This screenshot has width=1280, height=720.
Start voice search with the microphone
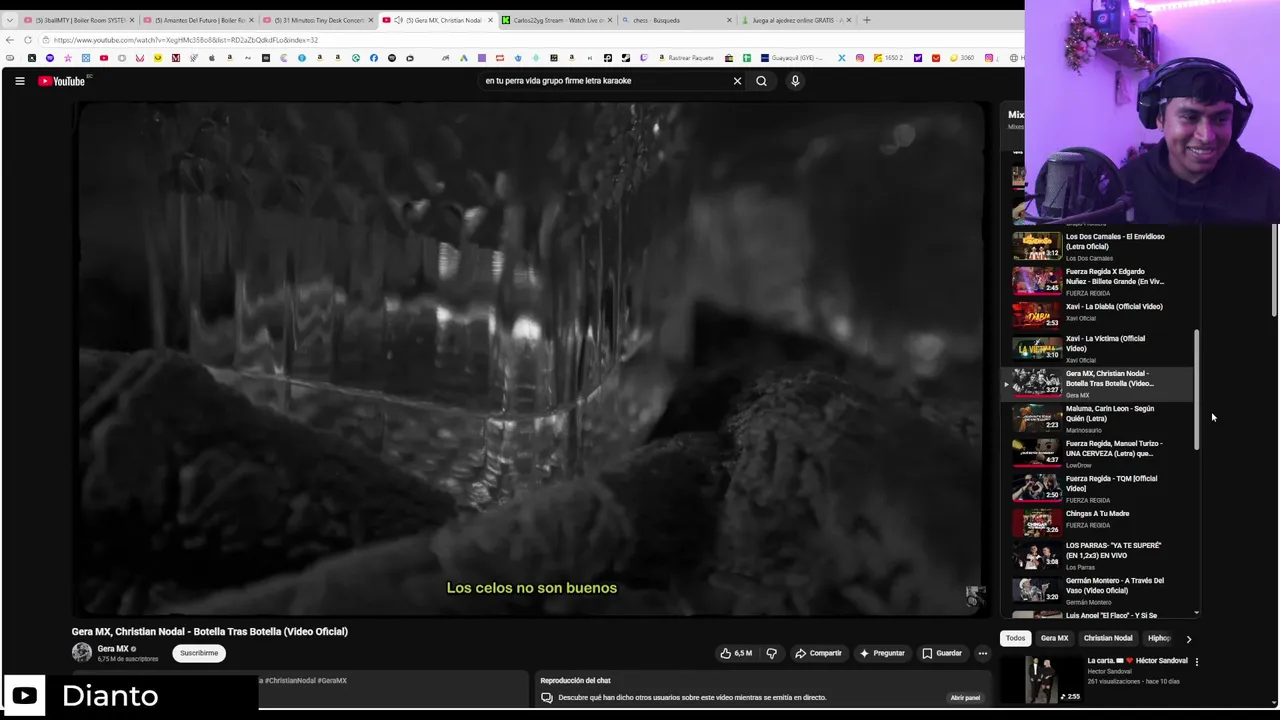pyautogui.click(x=795, y=81)
